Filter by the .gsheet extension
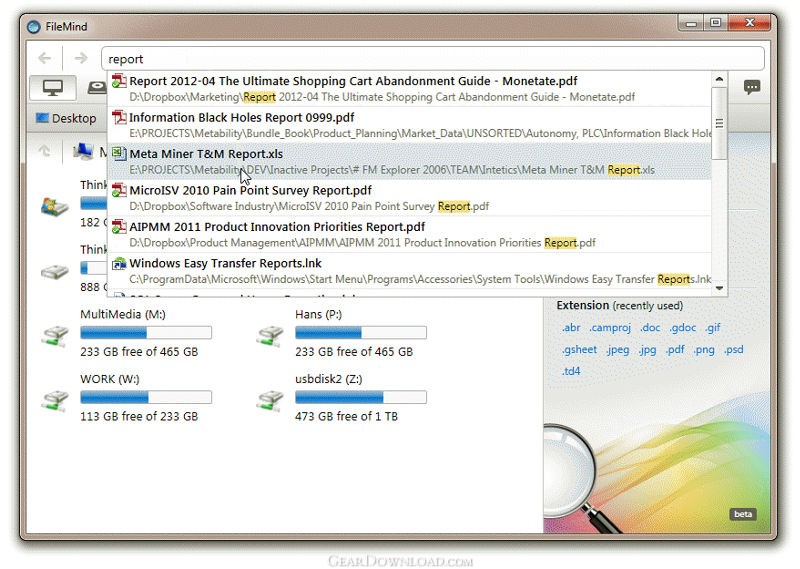Image resolution: width=800 pixels, height=569 pixels. click(x=579, y=350)
